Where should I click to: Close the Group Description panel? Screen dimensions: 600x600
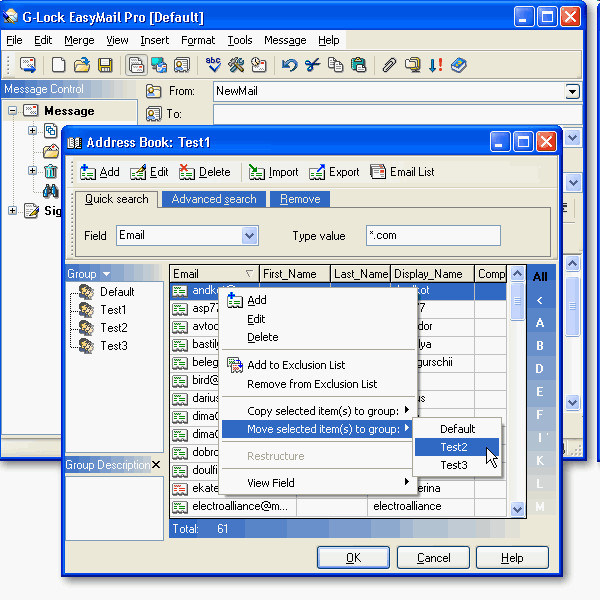coord(156,465)
